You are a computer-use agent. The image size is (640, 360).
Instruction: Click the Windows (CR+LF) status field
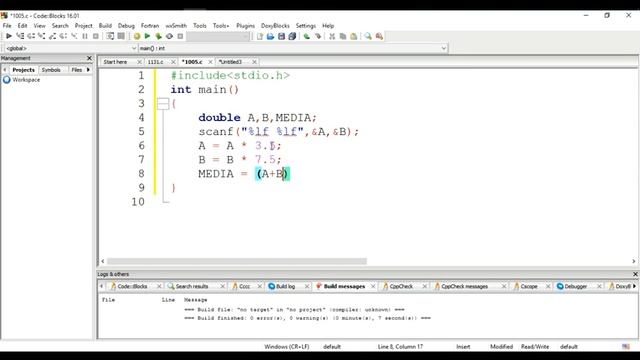[287, 347]
